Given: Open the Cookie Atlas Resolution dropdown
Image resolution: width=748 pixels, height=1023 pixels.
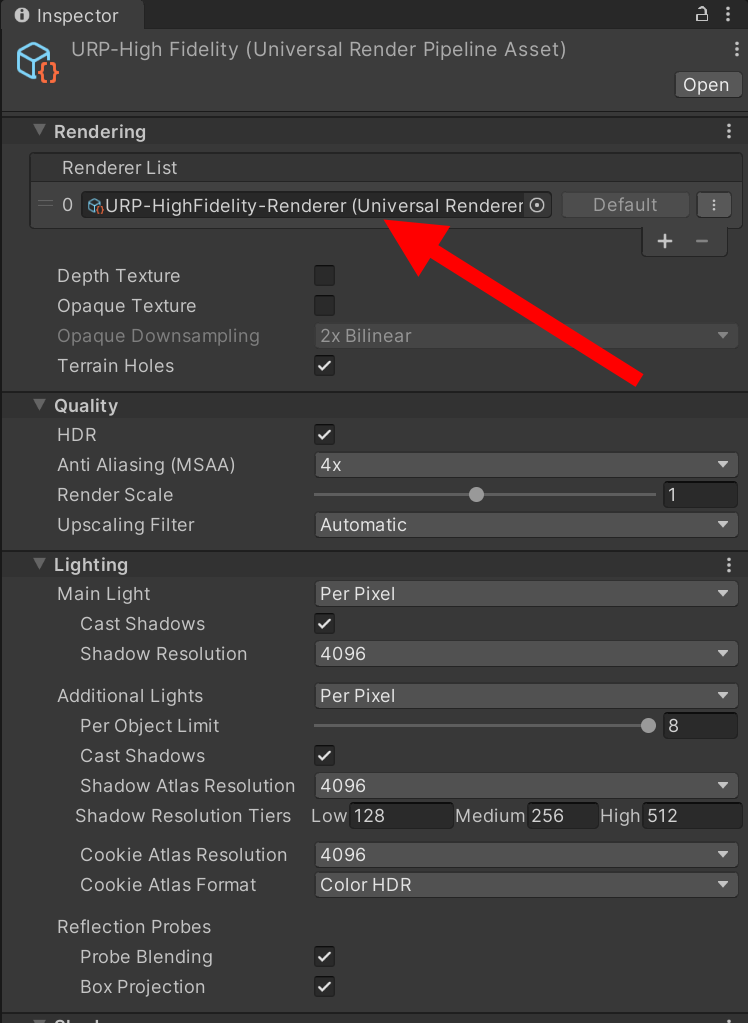Looking at the screenshot, I should [526, 855].
